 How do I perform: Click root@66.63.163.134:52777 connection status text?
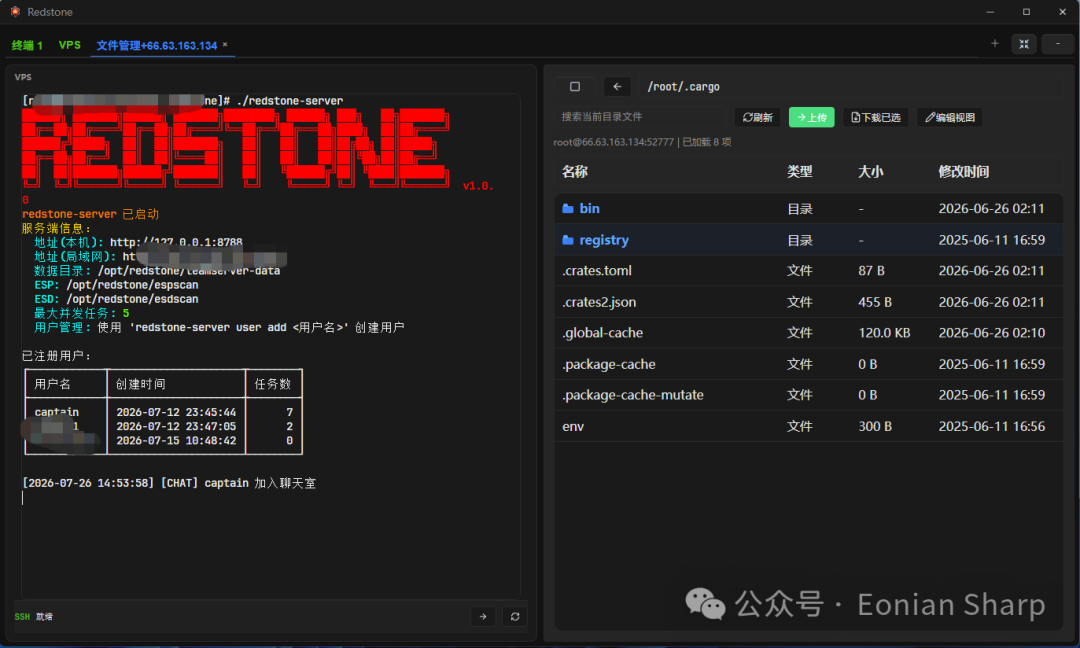(614, 142)
